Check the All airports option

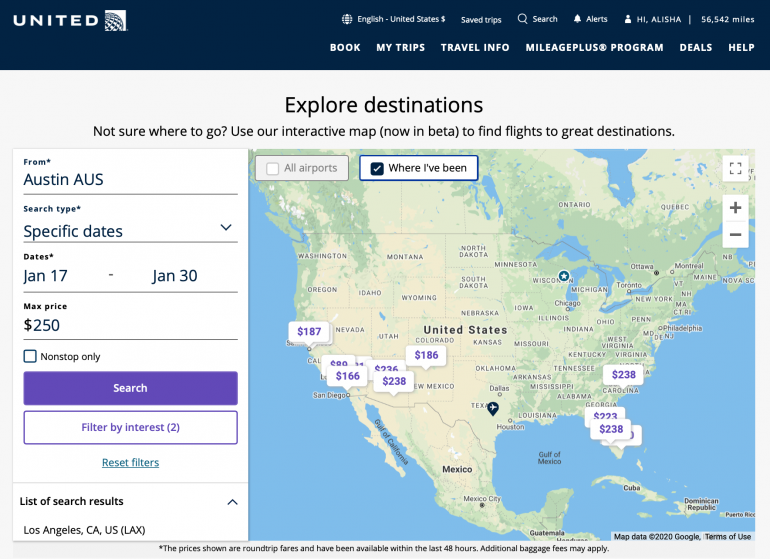pyautogui.click(x=273, y=168)
